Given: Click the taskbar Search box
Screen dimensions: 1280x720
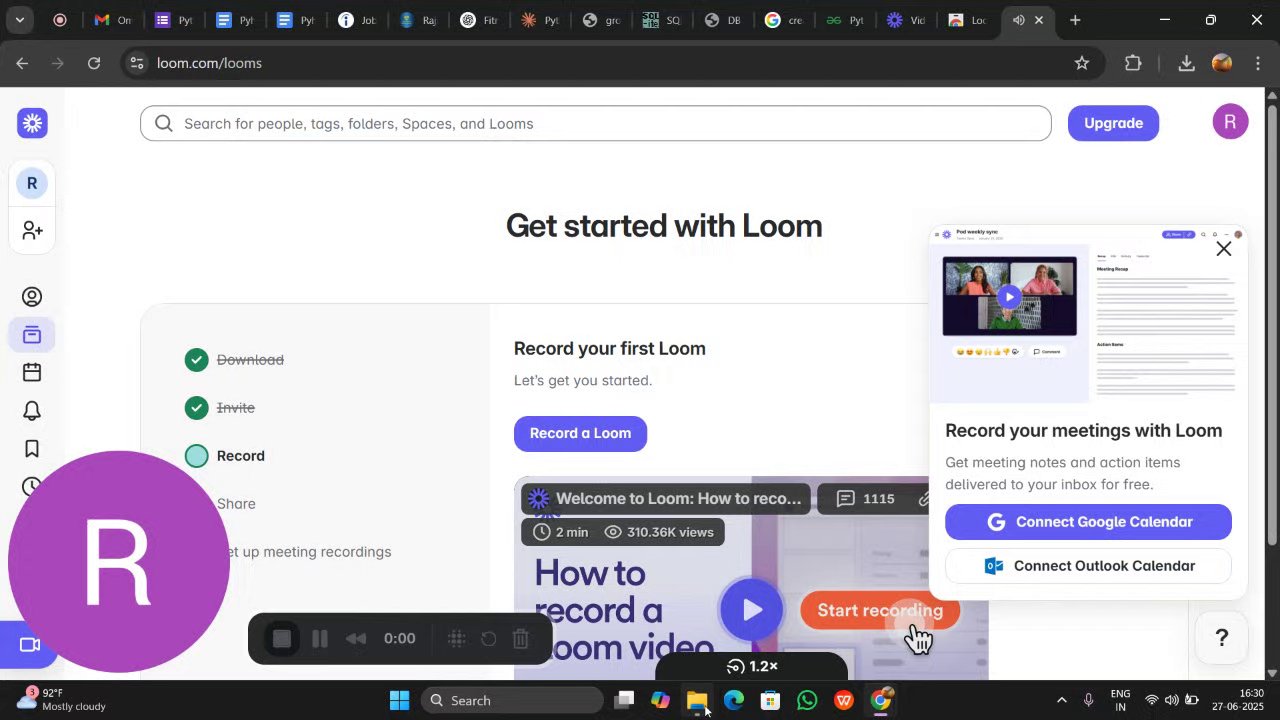Looking at the screenshot, I should [x=510, y=700].
